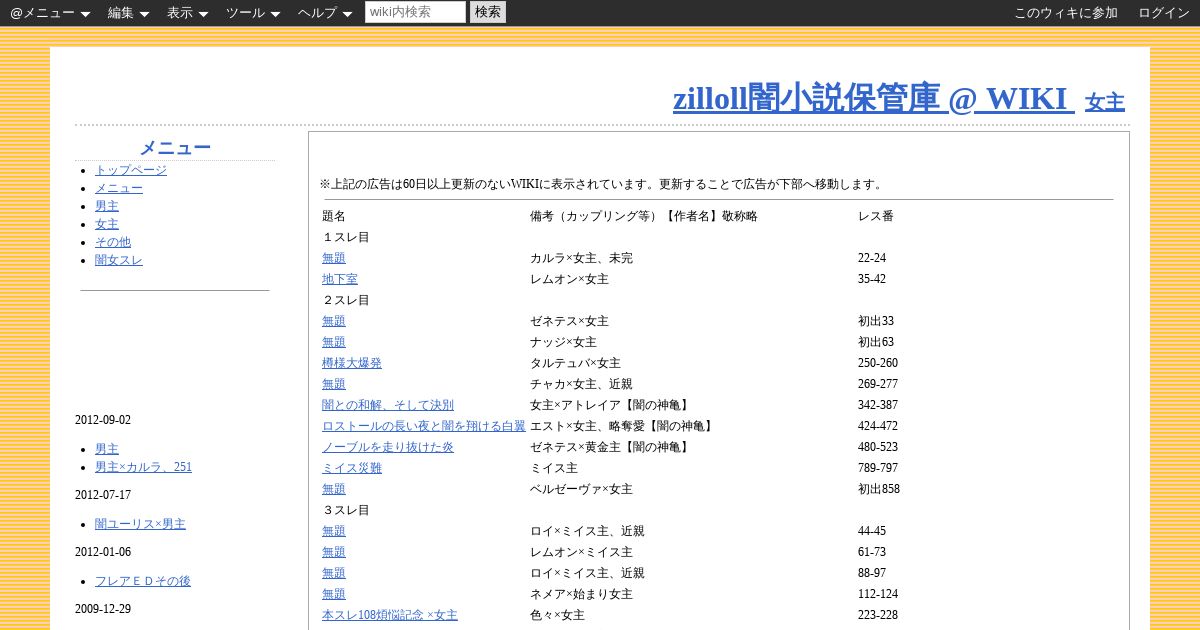Select the 題名 column header text
1200x630 pixels.
pos(334,216)
